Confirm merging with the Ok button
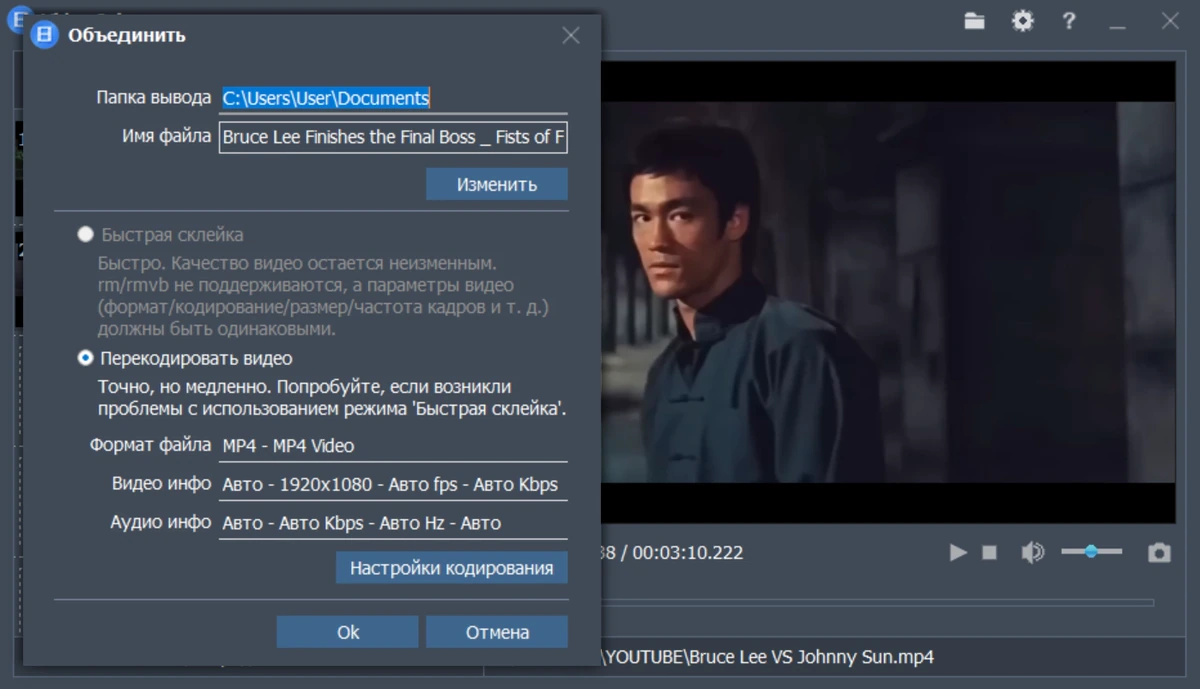 click(348, 632)
